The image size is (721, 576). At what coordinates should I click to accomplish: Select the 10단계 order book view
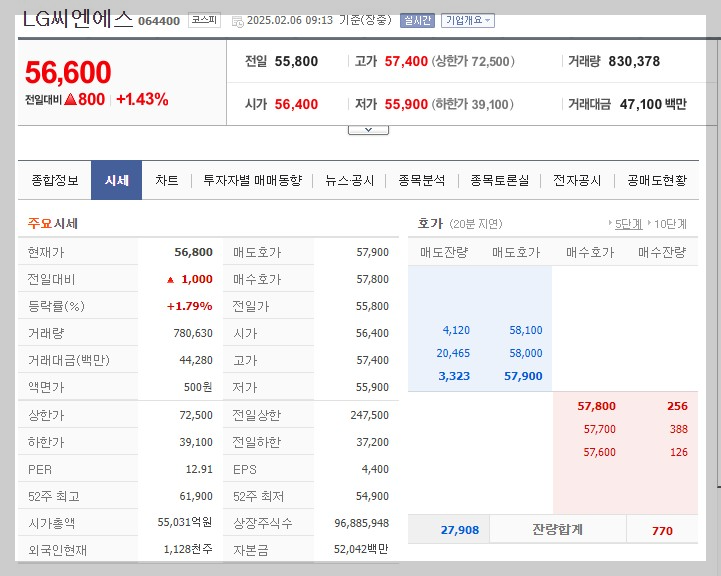point(670,224)
